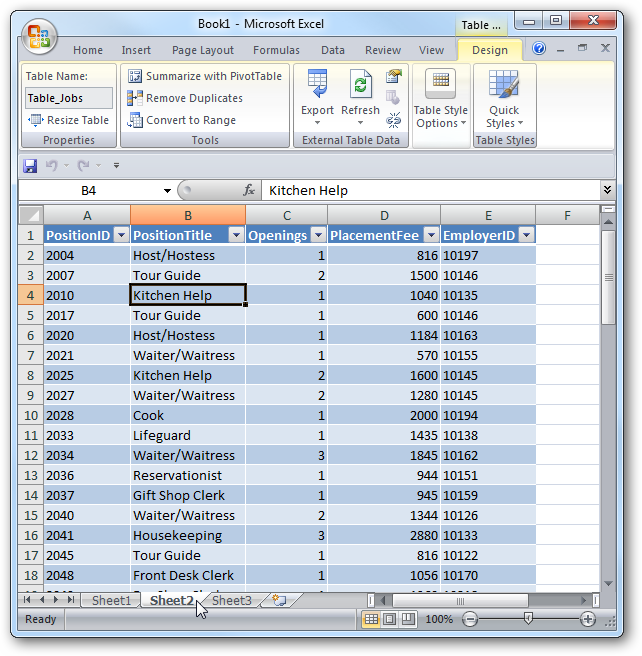Switch to Page Break Preview in status bar
The height and width of the screenshot is (656, 642).
[408, 619]
